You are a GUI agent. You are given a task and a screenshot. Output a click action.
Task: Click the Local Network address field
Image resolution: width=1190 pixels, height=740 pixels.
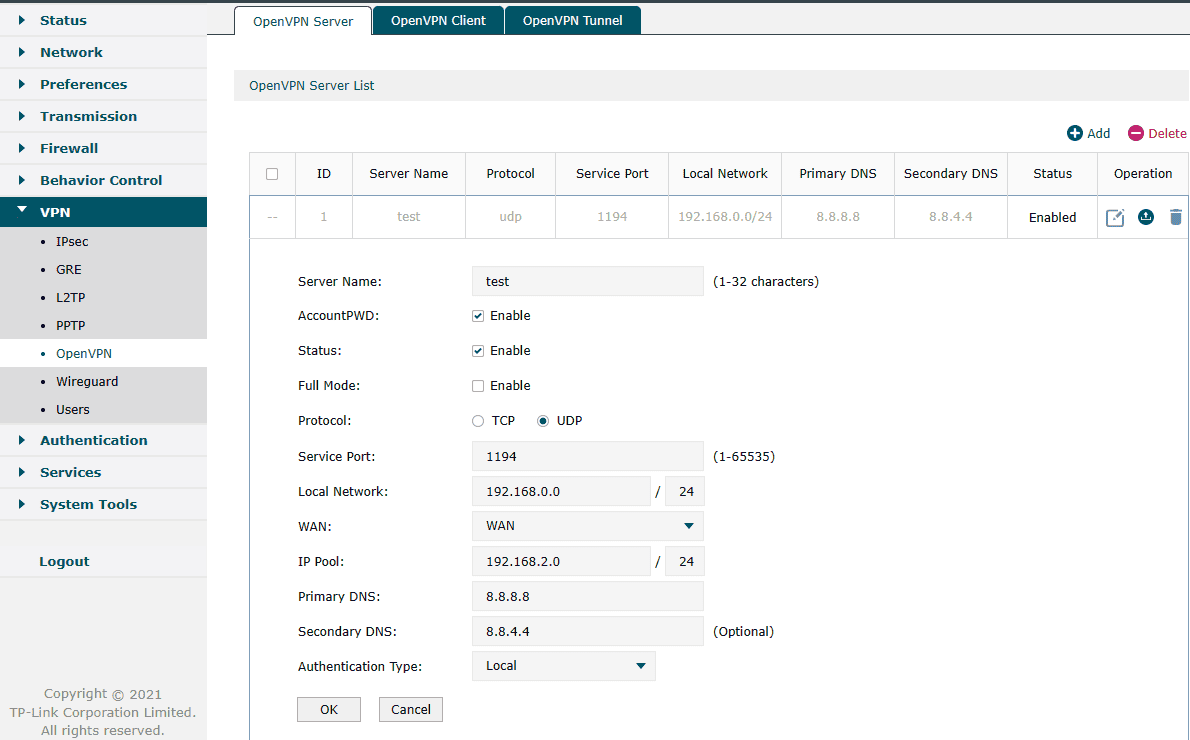tap(561, 492)
